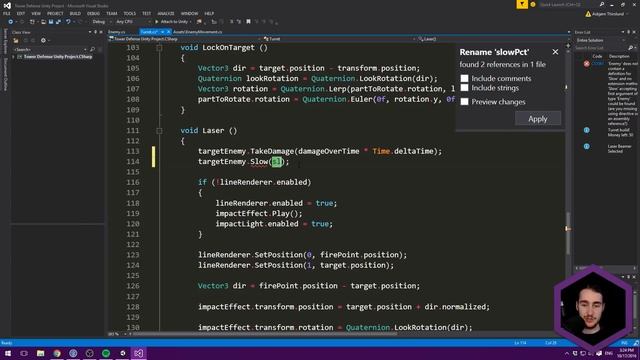
Task: Click the red error icon in Error List
Action: pyautogui.click(x=587, y=64)
